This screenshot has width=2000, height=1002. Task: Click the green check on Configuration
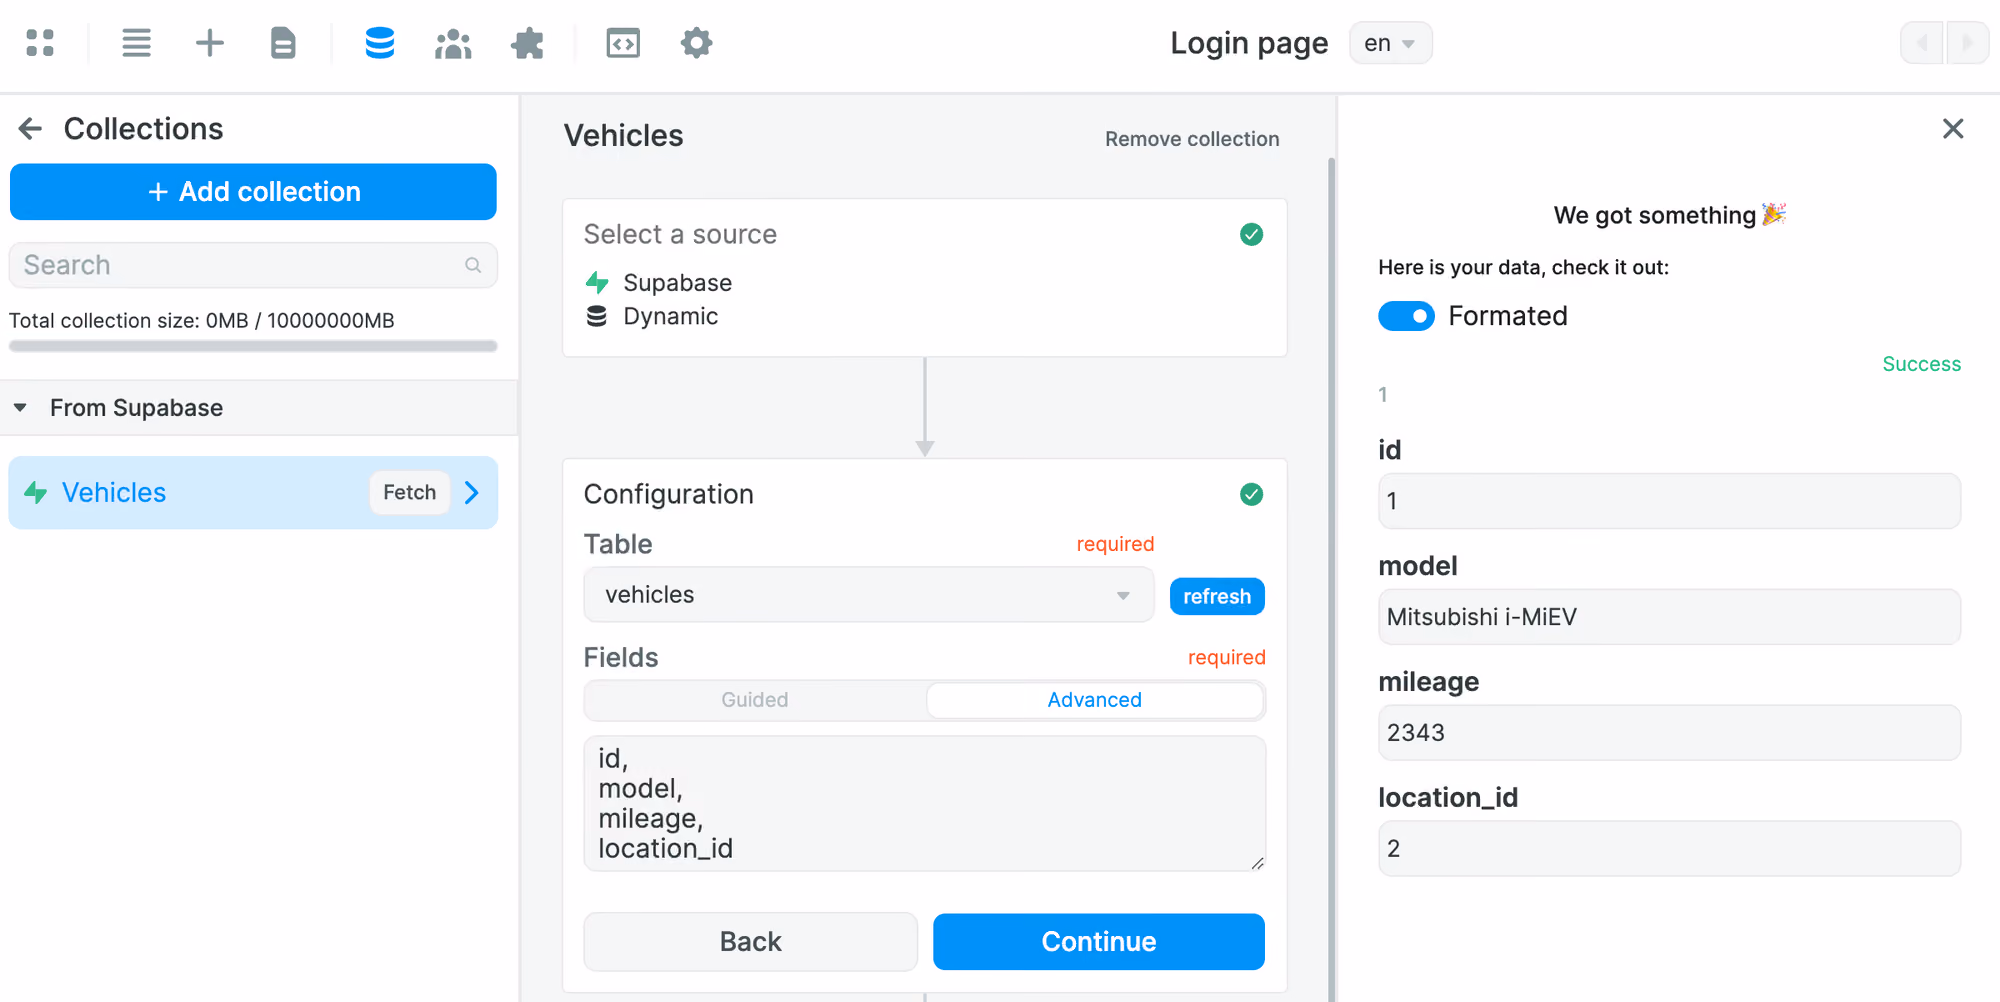click(x=1251, y=494)
